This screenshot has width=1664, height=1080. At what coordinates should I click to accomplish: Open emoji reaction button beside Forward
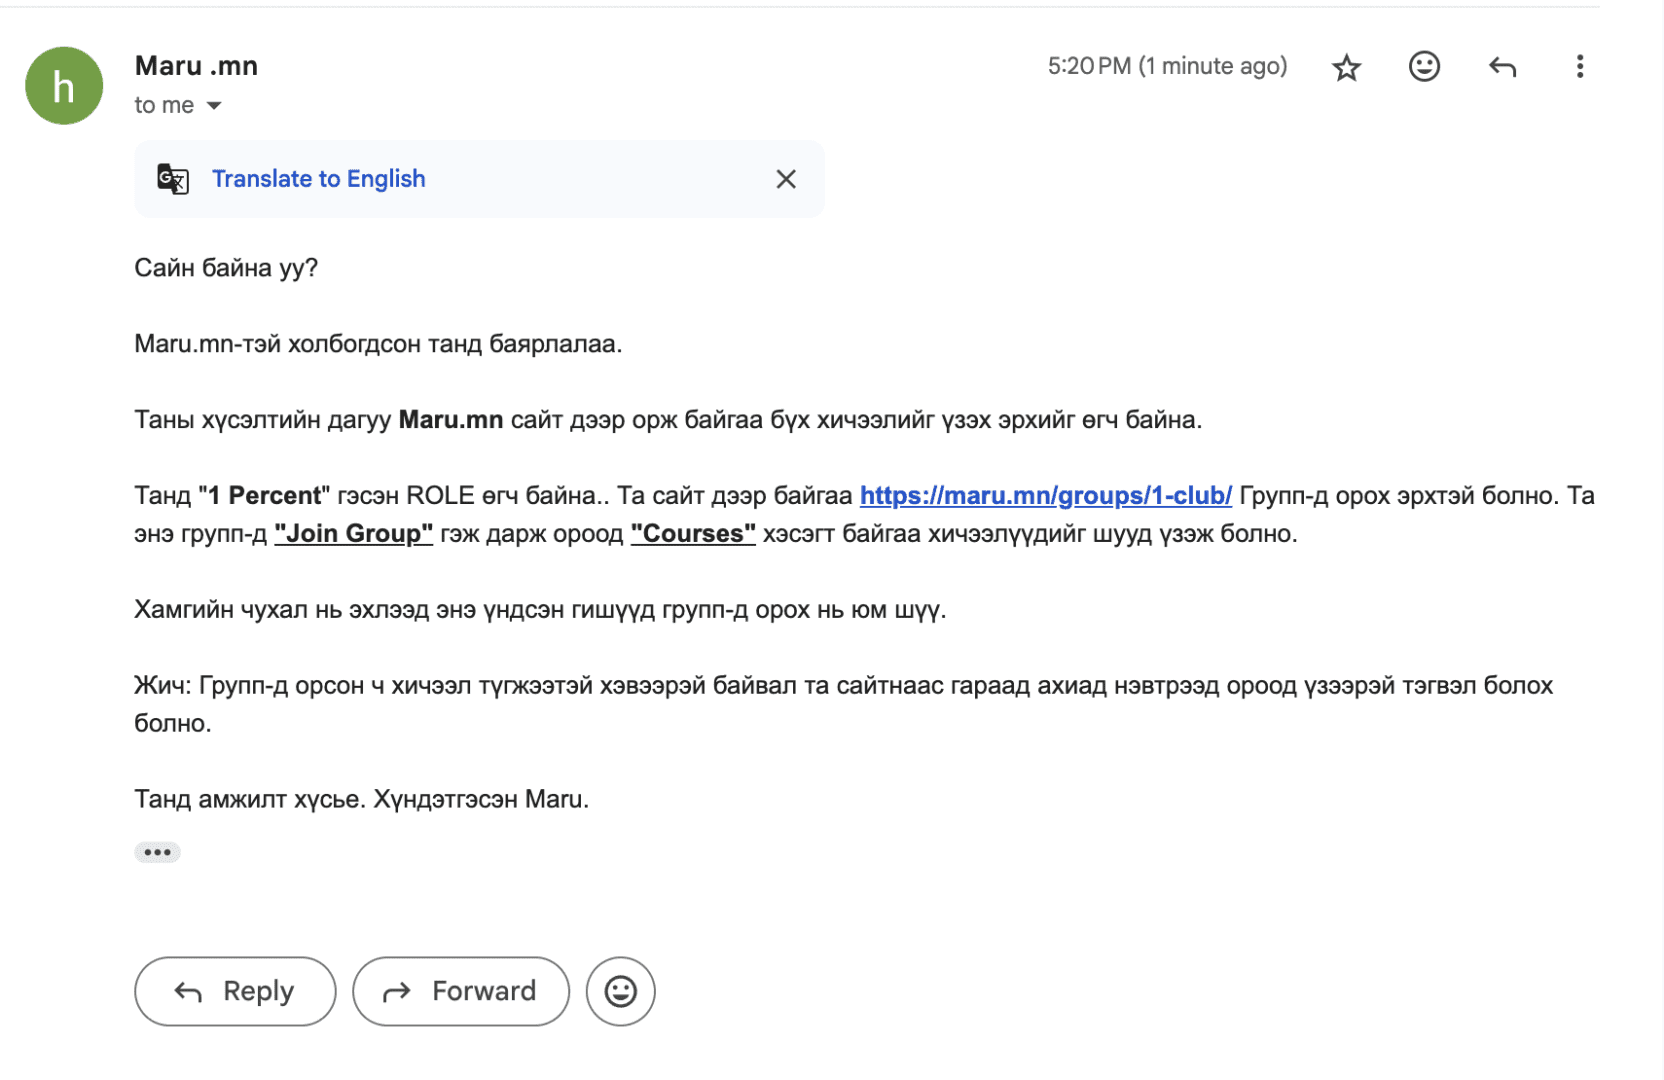[x=621, y=991]
